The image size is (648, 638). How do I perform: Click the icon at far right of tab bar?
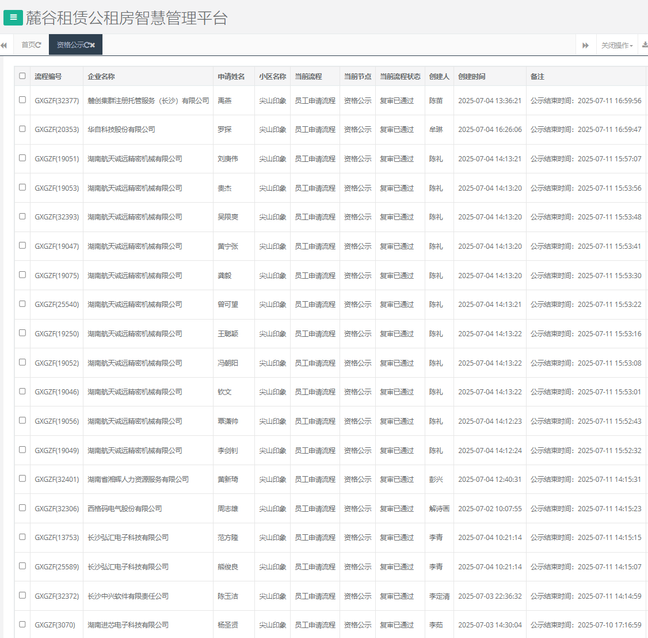(x=644, y=45)
